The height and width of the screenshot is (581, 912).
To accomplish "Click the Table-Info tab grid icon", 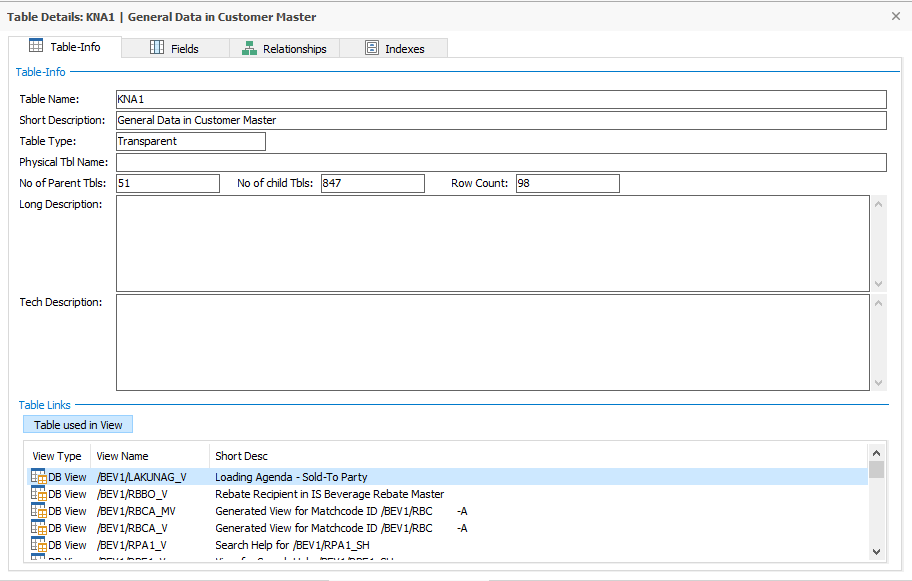I will (x=36, y=46).
